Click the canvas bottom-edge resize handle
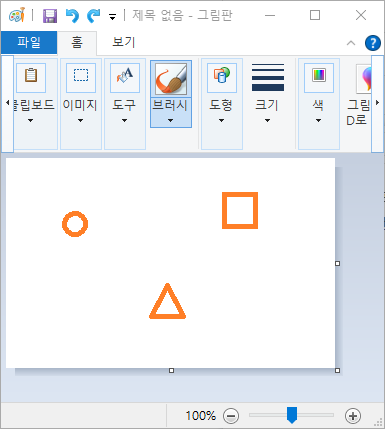385x429 pixels. tap(171, 370)
